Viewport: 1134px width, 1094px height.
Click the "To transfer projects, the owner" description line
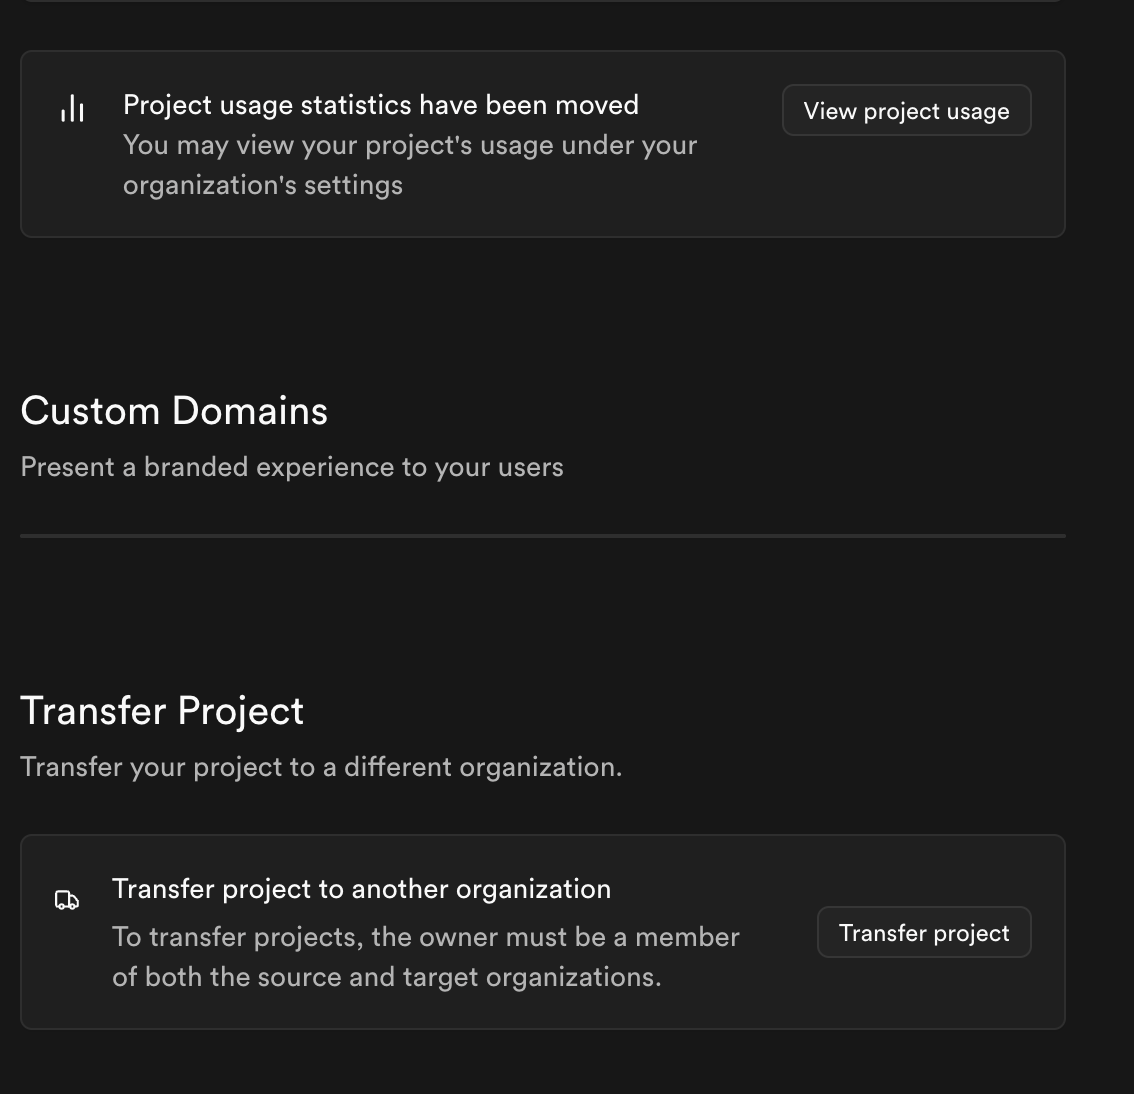(425, 937)
